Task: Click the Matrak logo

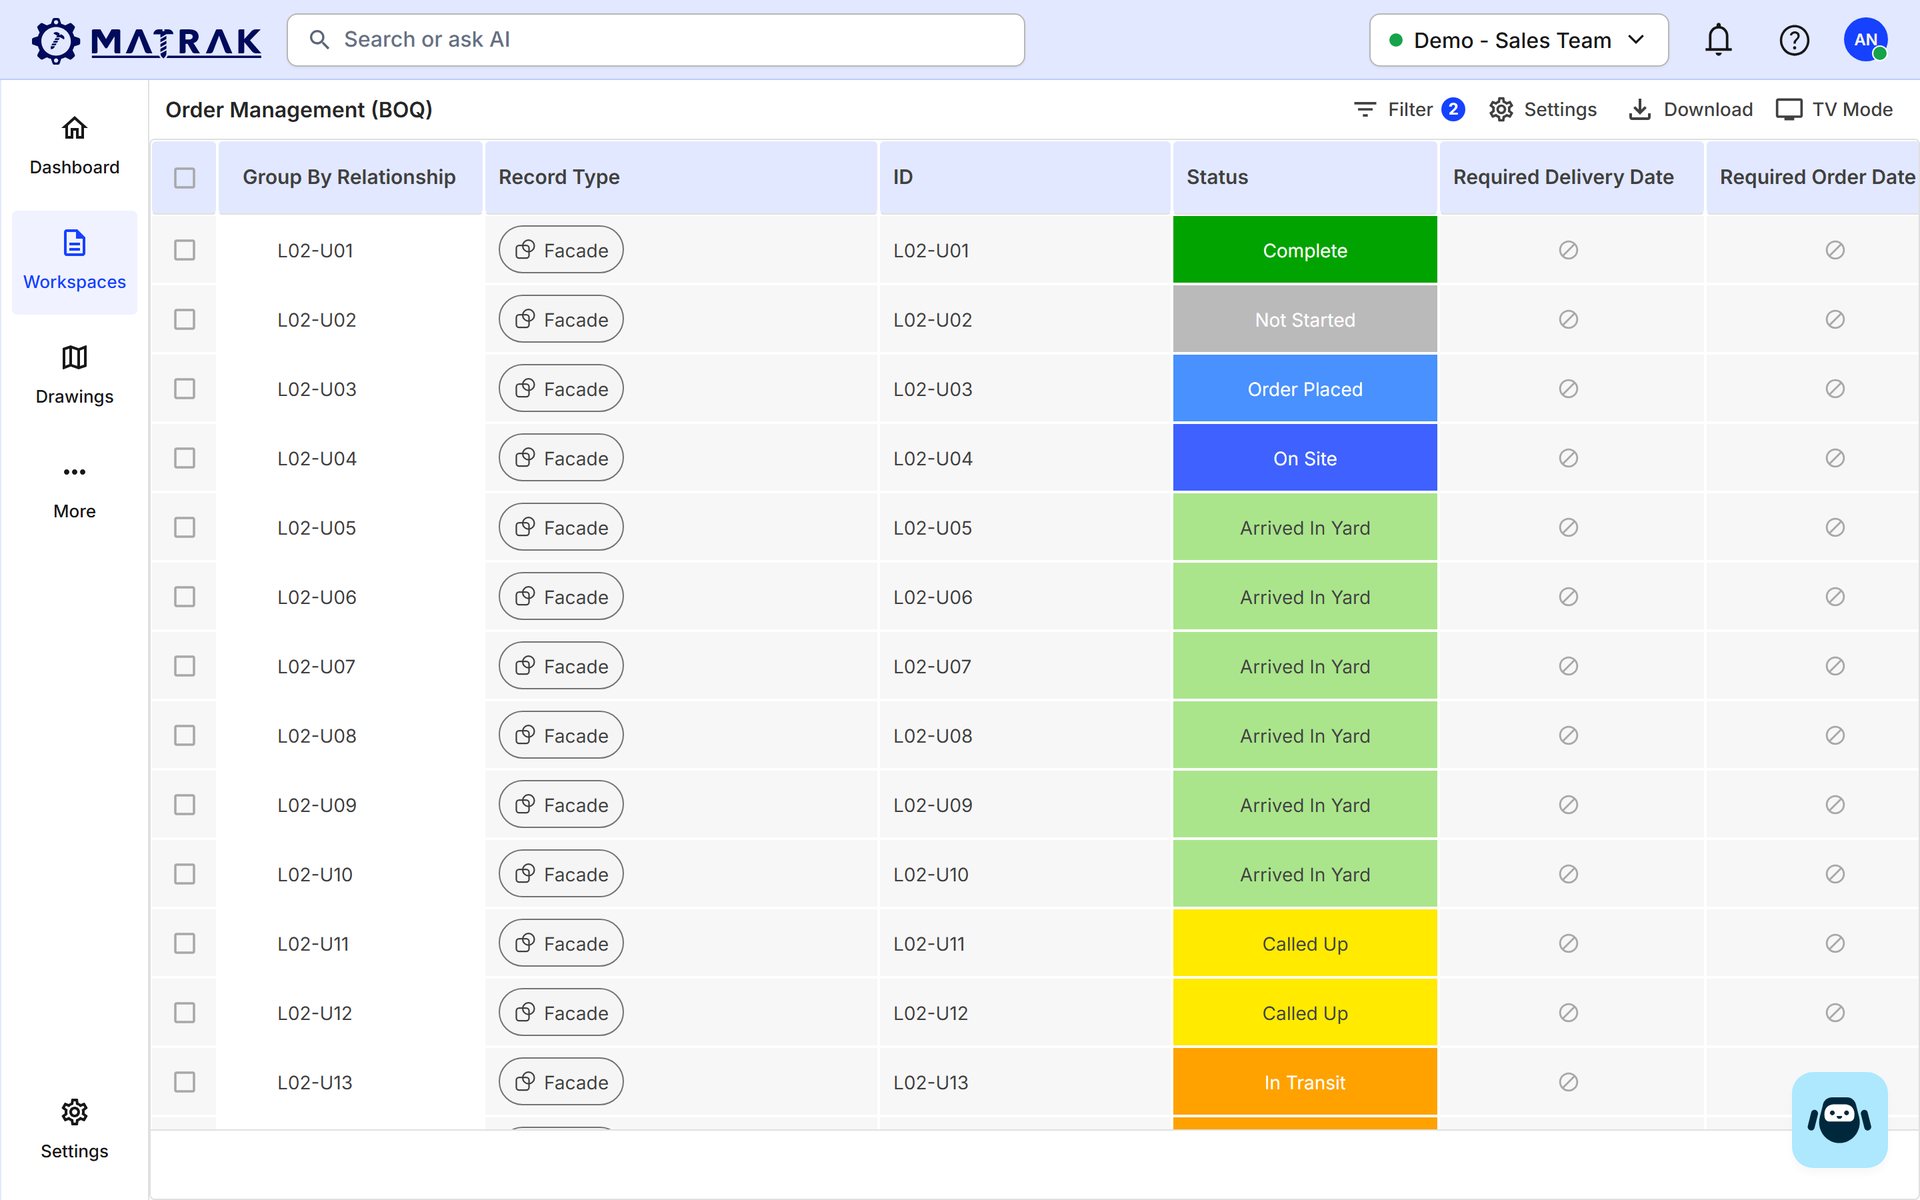Action: pyautogui.click(x=147, y=41)
